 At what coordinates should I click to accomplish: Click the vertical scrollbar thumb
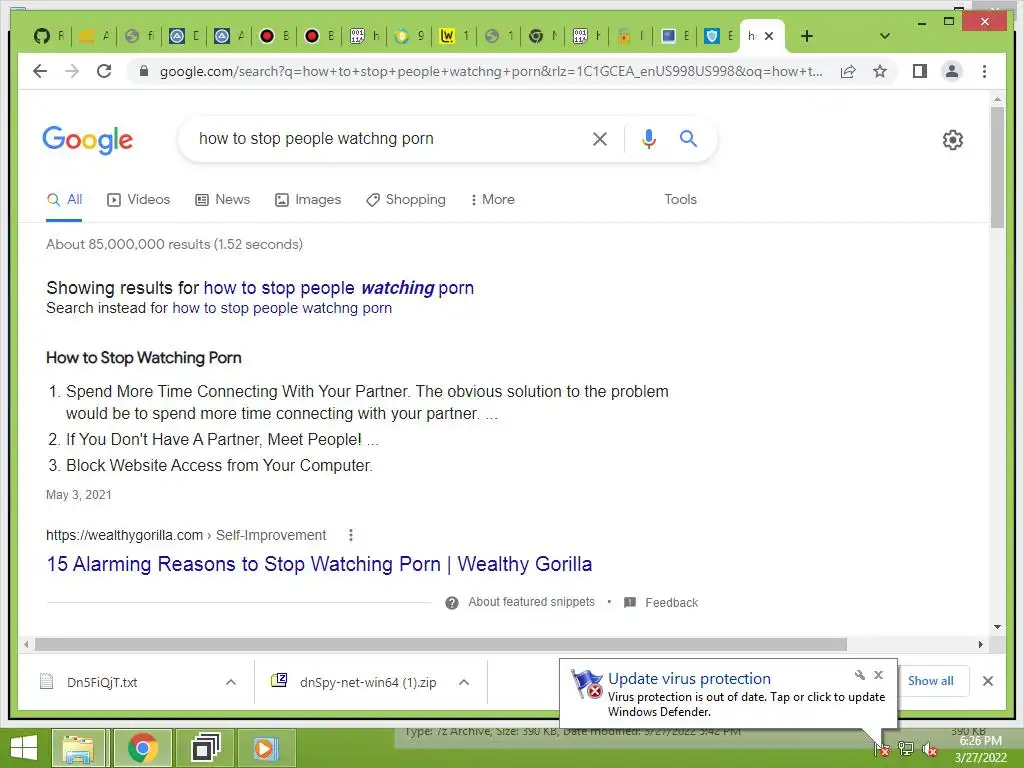tap(997, 167)
